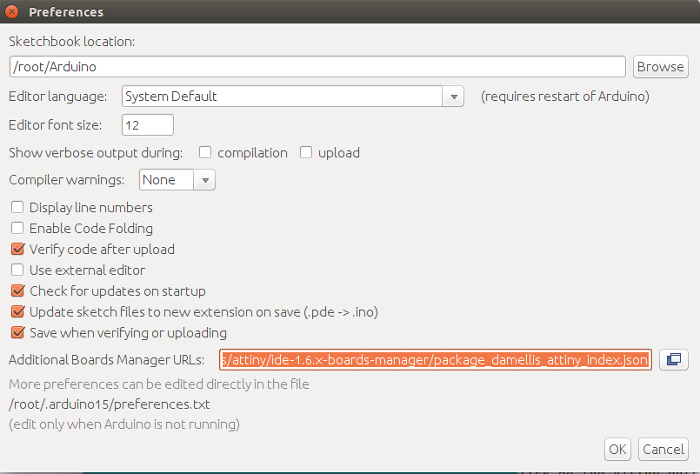Screen dimensions: 700x474
Task: Expand the Editor language dropdown arrow
Action: point(454,96)
